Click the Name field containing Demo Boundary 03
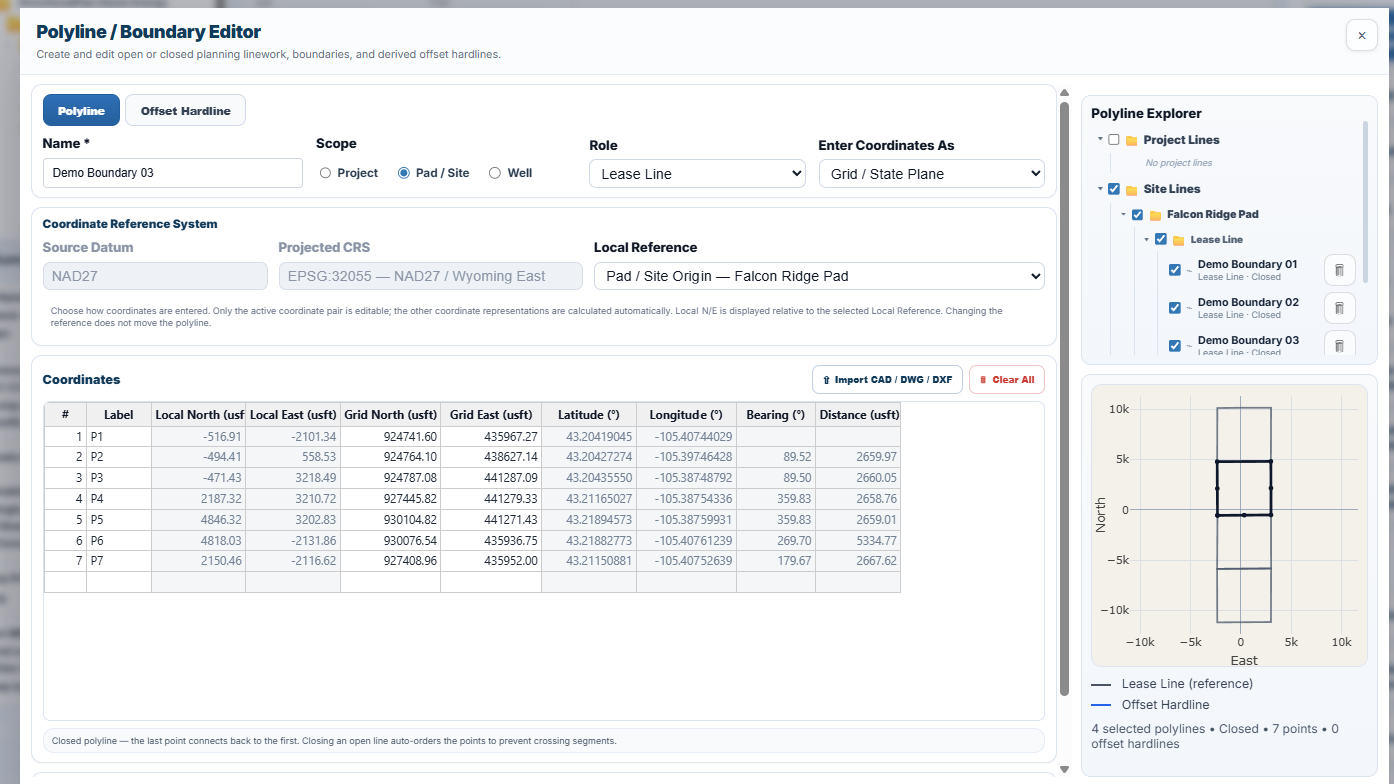This screenshot has width=1394, height=784. [173, 173]
